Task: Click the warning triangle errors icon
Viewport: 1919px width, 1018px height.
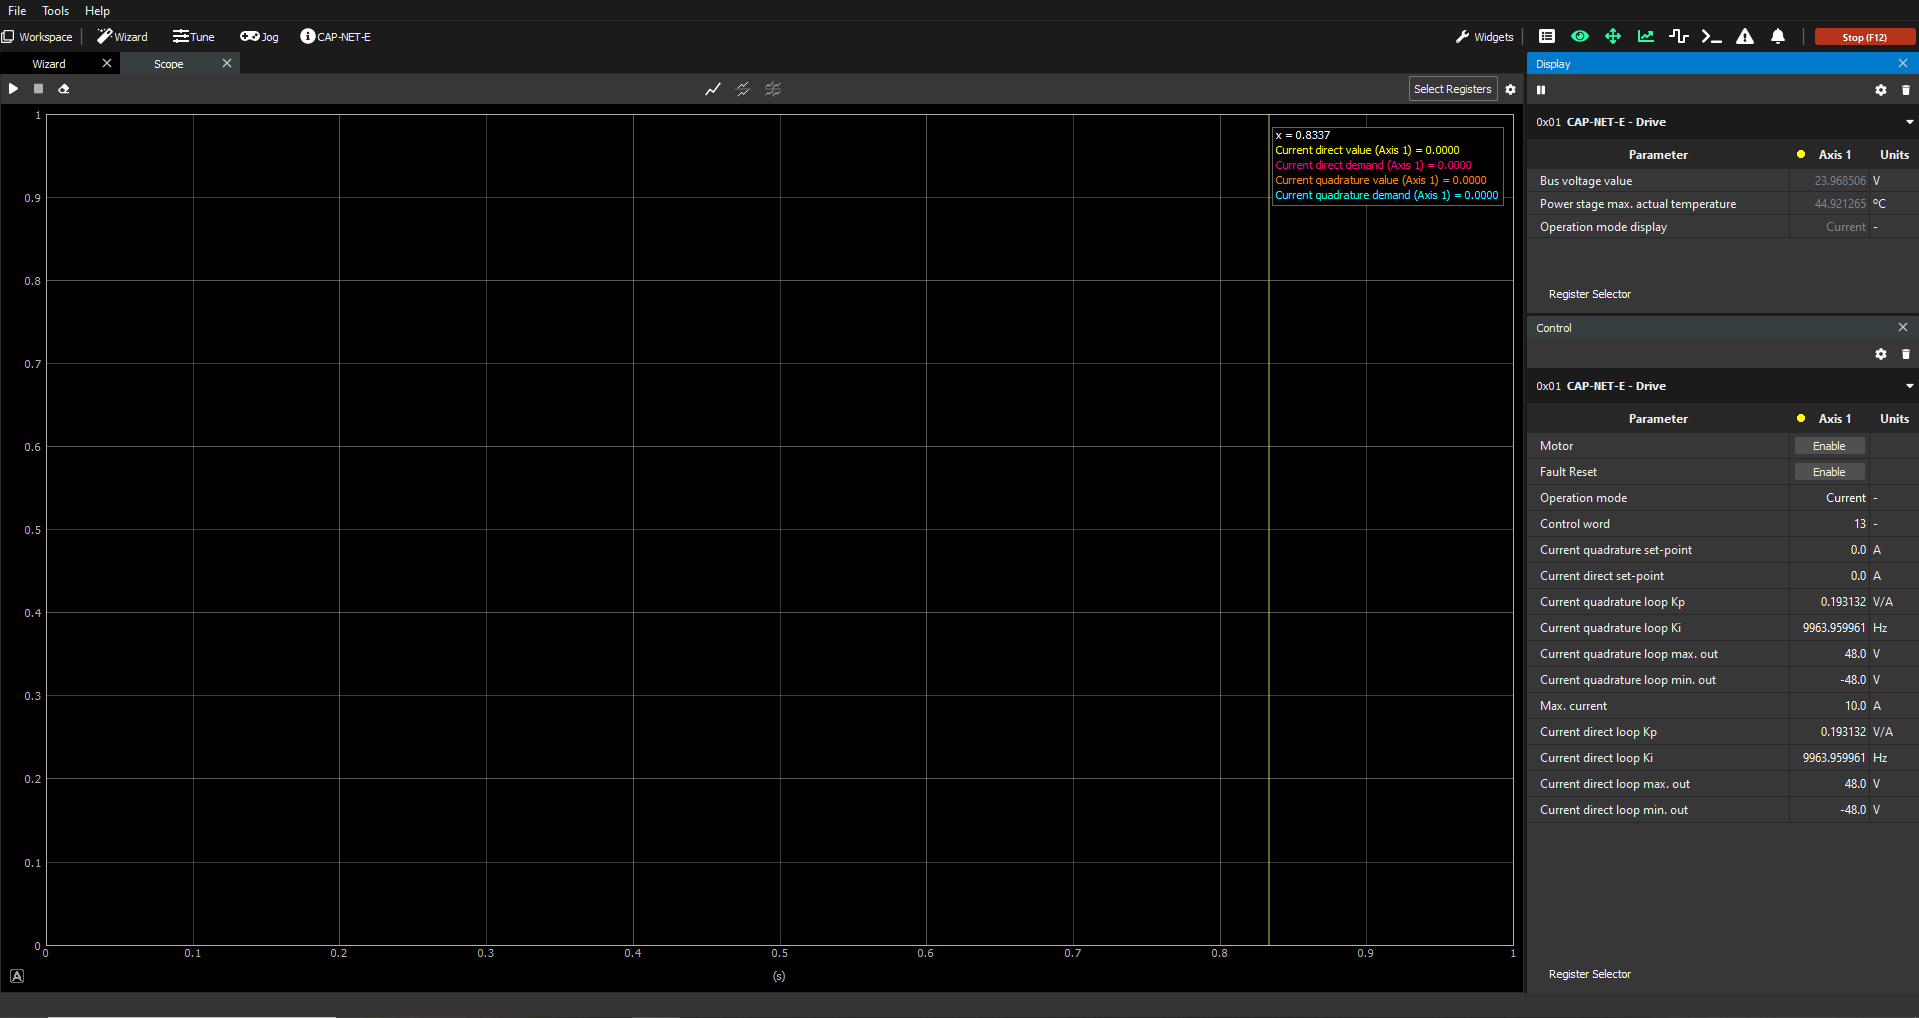Action: (x=1744, y=37)
